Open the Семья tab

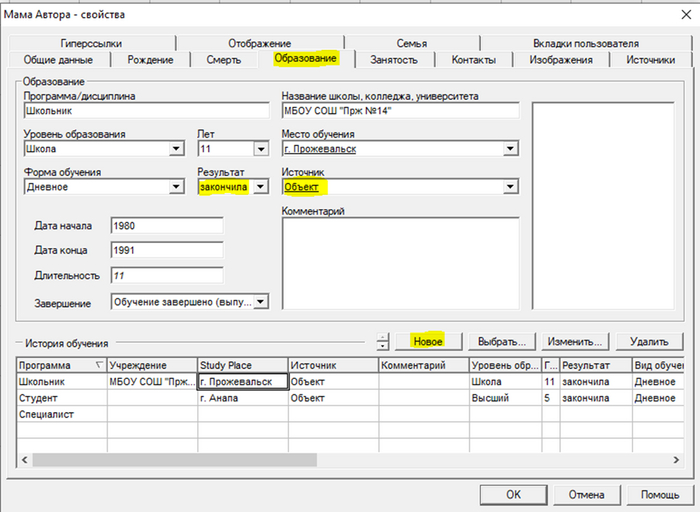[410, 43]
